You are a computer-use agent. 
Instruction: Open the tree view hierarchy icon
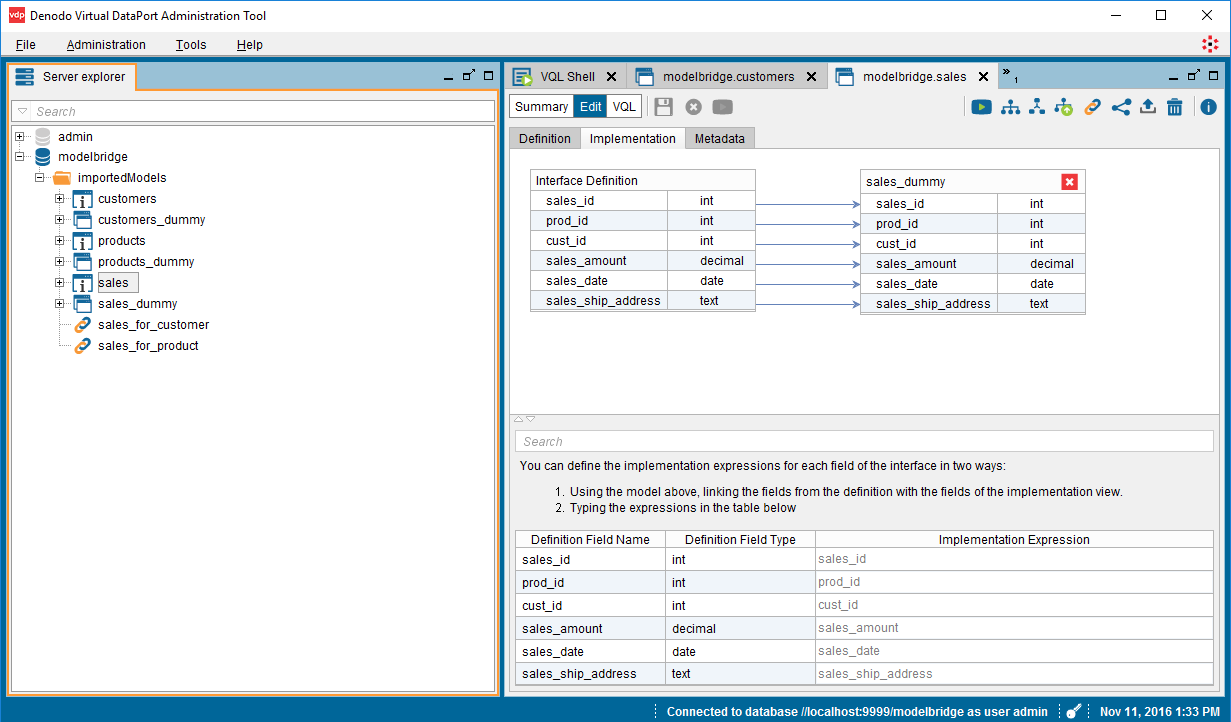(x=1011, y=107)
